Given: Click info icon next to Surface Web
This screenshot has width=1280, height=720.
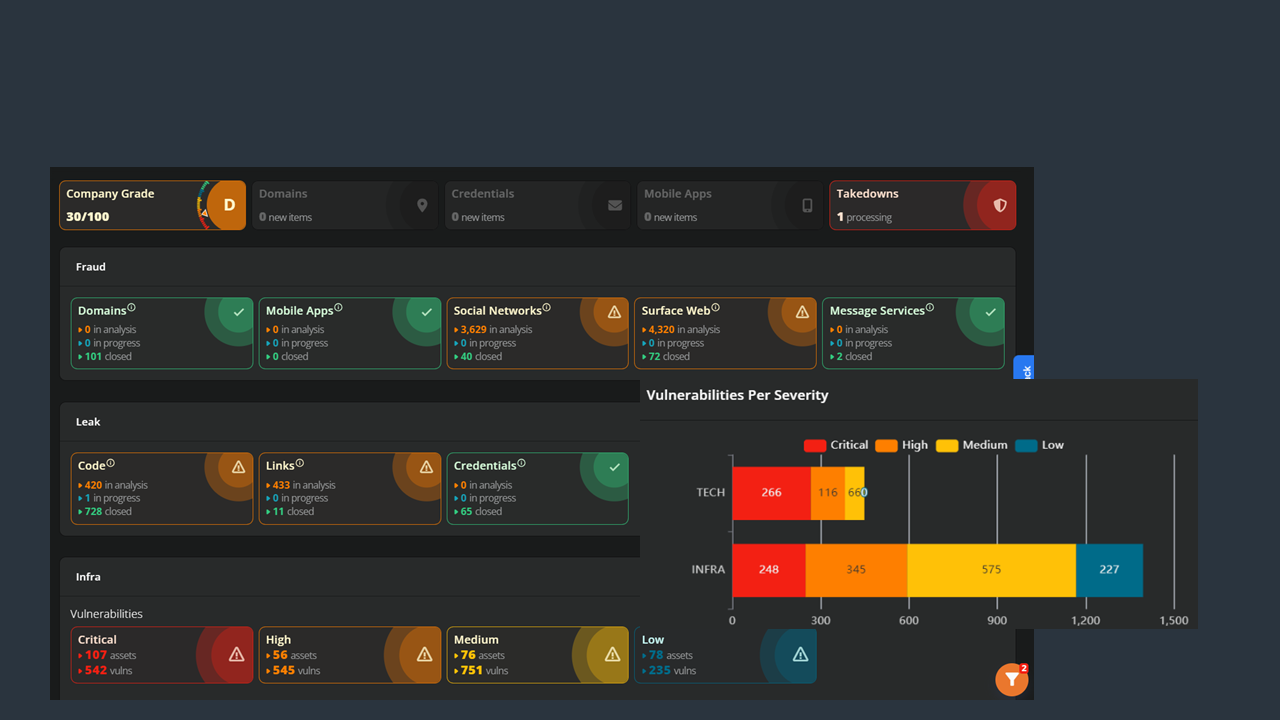Looking at the screenshot, I should 715,308.
